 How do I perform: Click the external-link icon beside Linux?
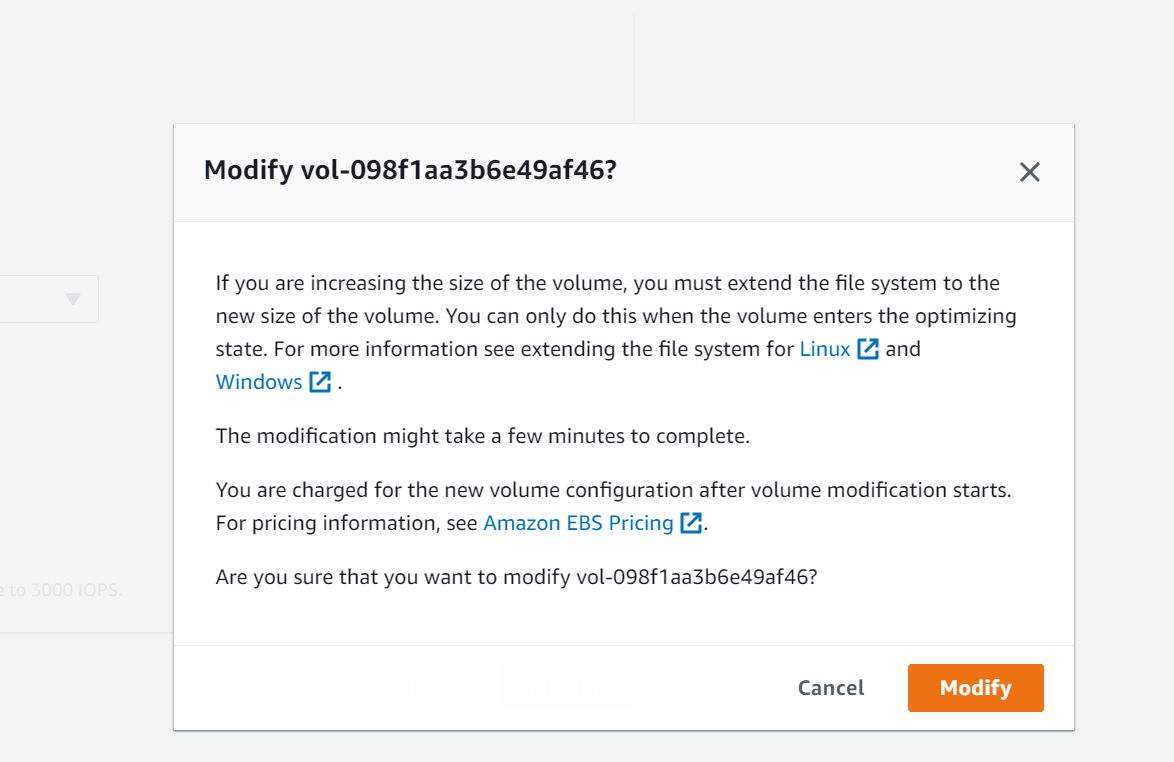coord(866,349)
